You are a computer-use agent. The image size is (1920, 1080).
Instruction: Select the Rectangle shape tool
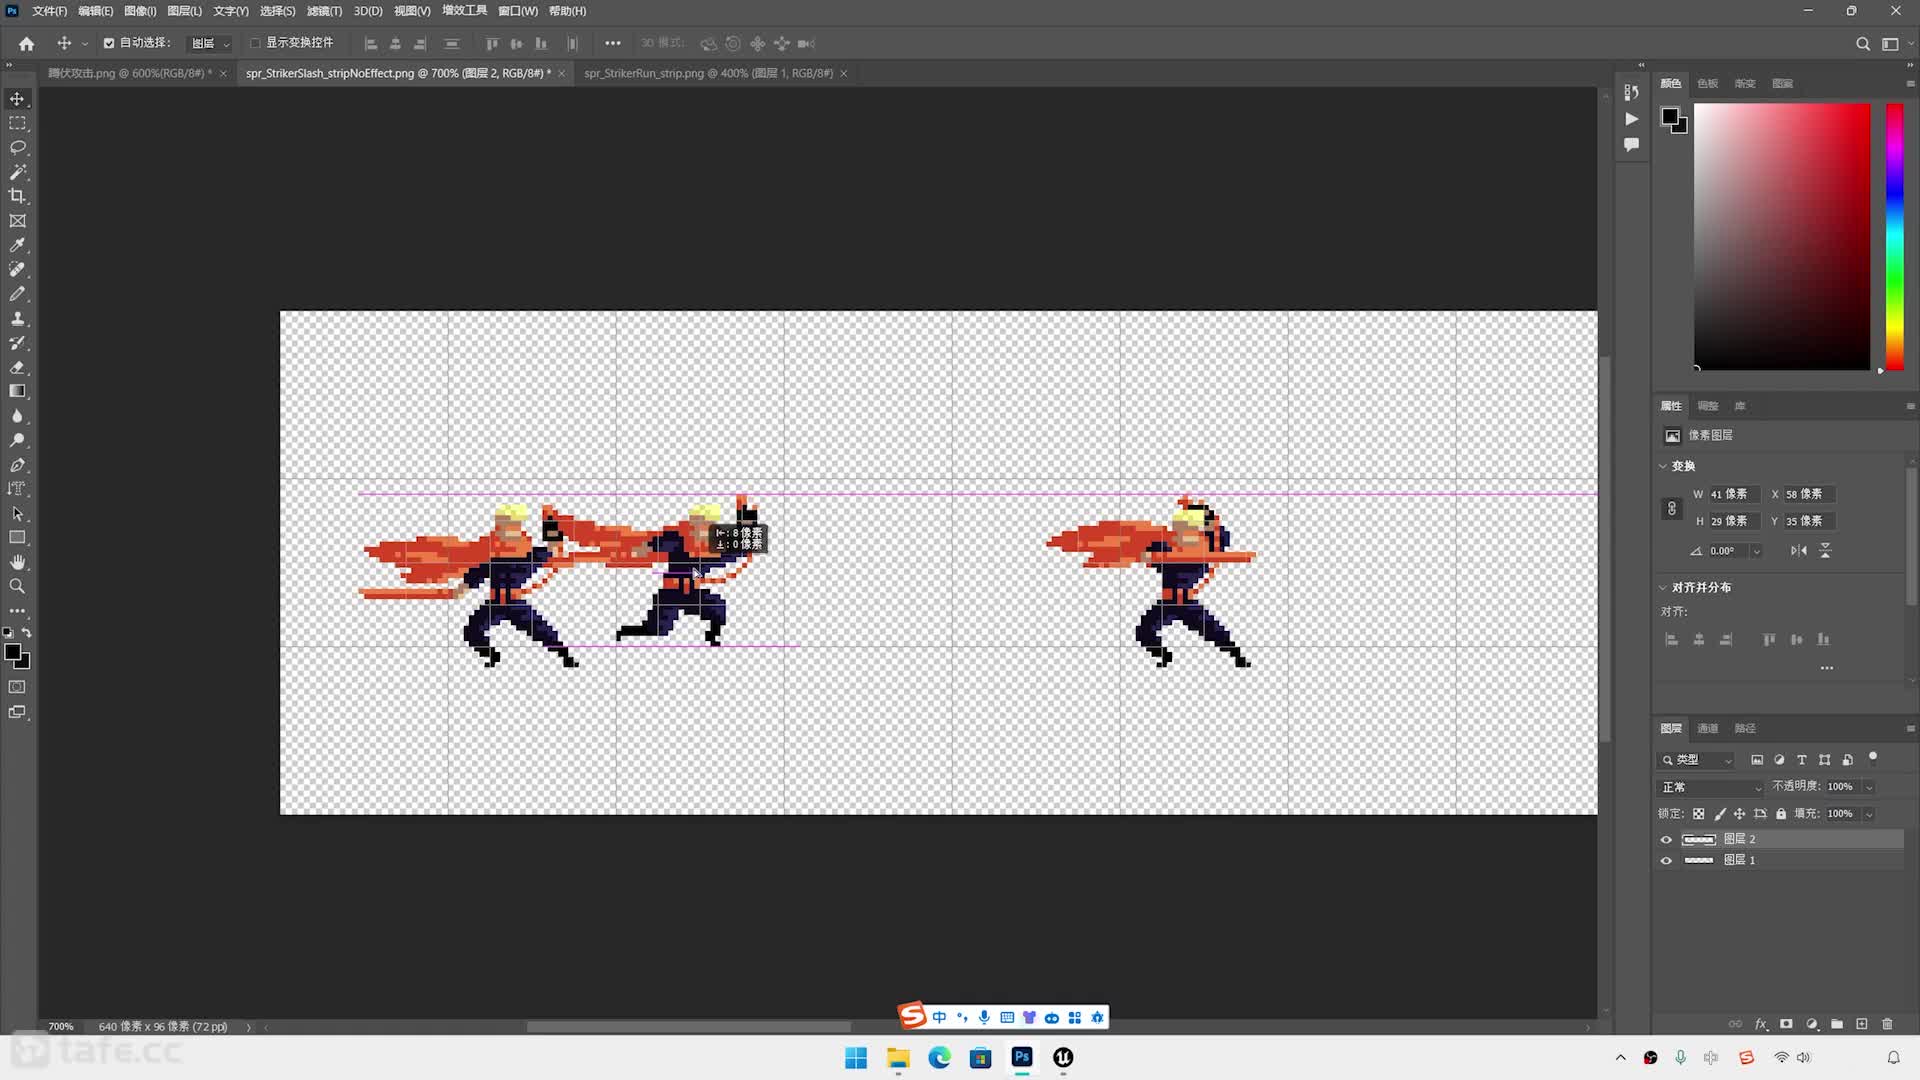(x=17, y=538)
